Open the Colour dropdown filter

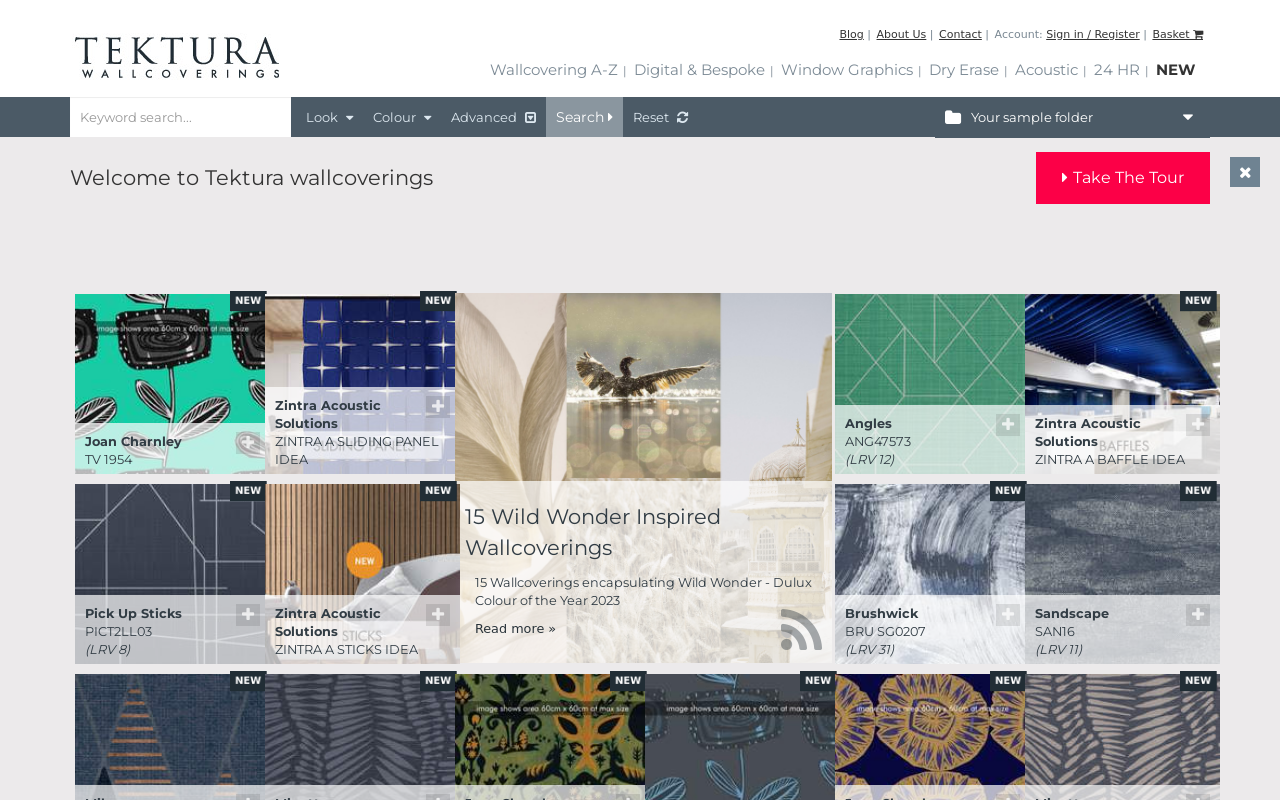coord(402,117)
